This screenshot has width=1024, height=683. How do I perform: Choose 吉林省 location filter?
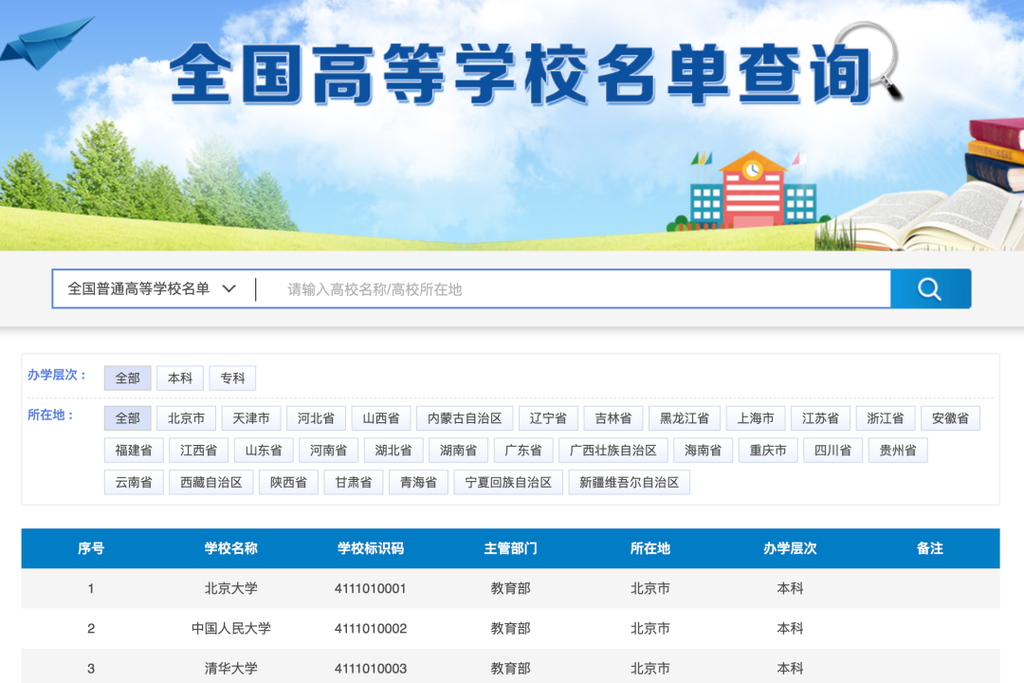613,418
